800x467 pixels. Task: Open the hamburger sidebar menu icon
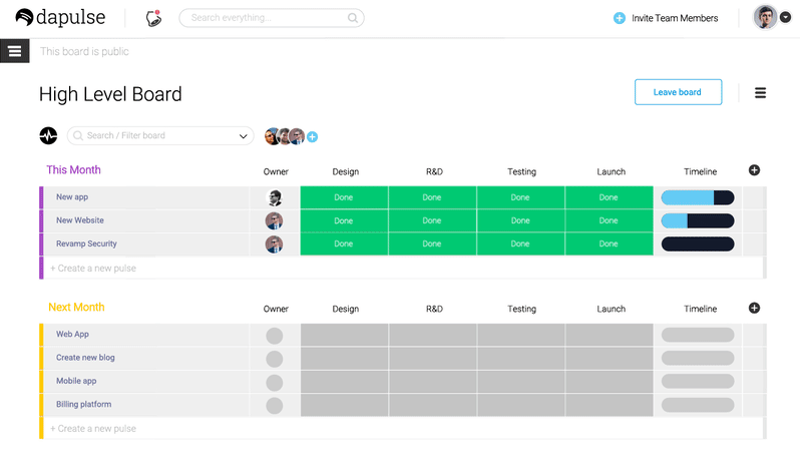click(x=14, y=51)
